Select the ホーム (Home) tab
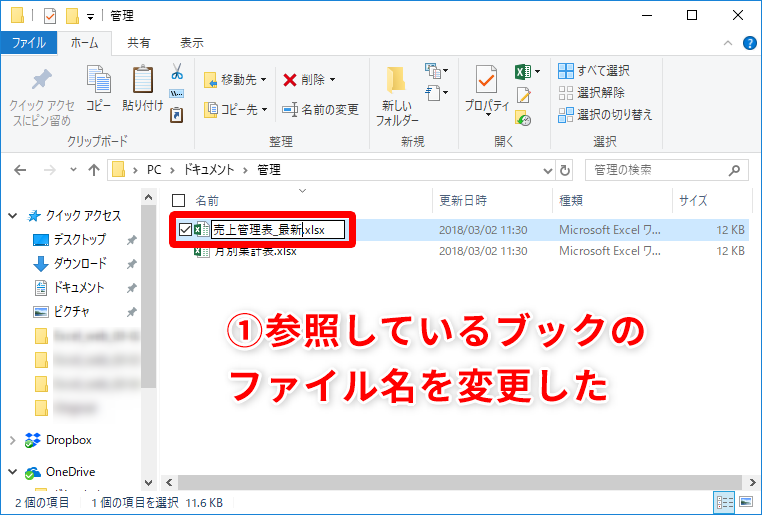The height and width of the screenshot is (515, 762). 85,43
